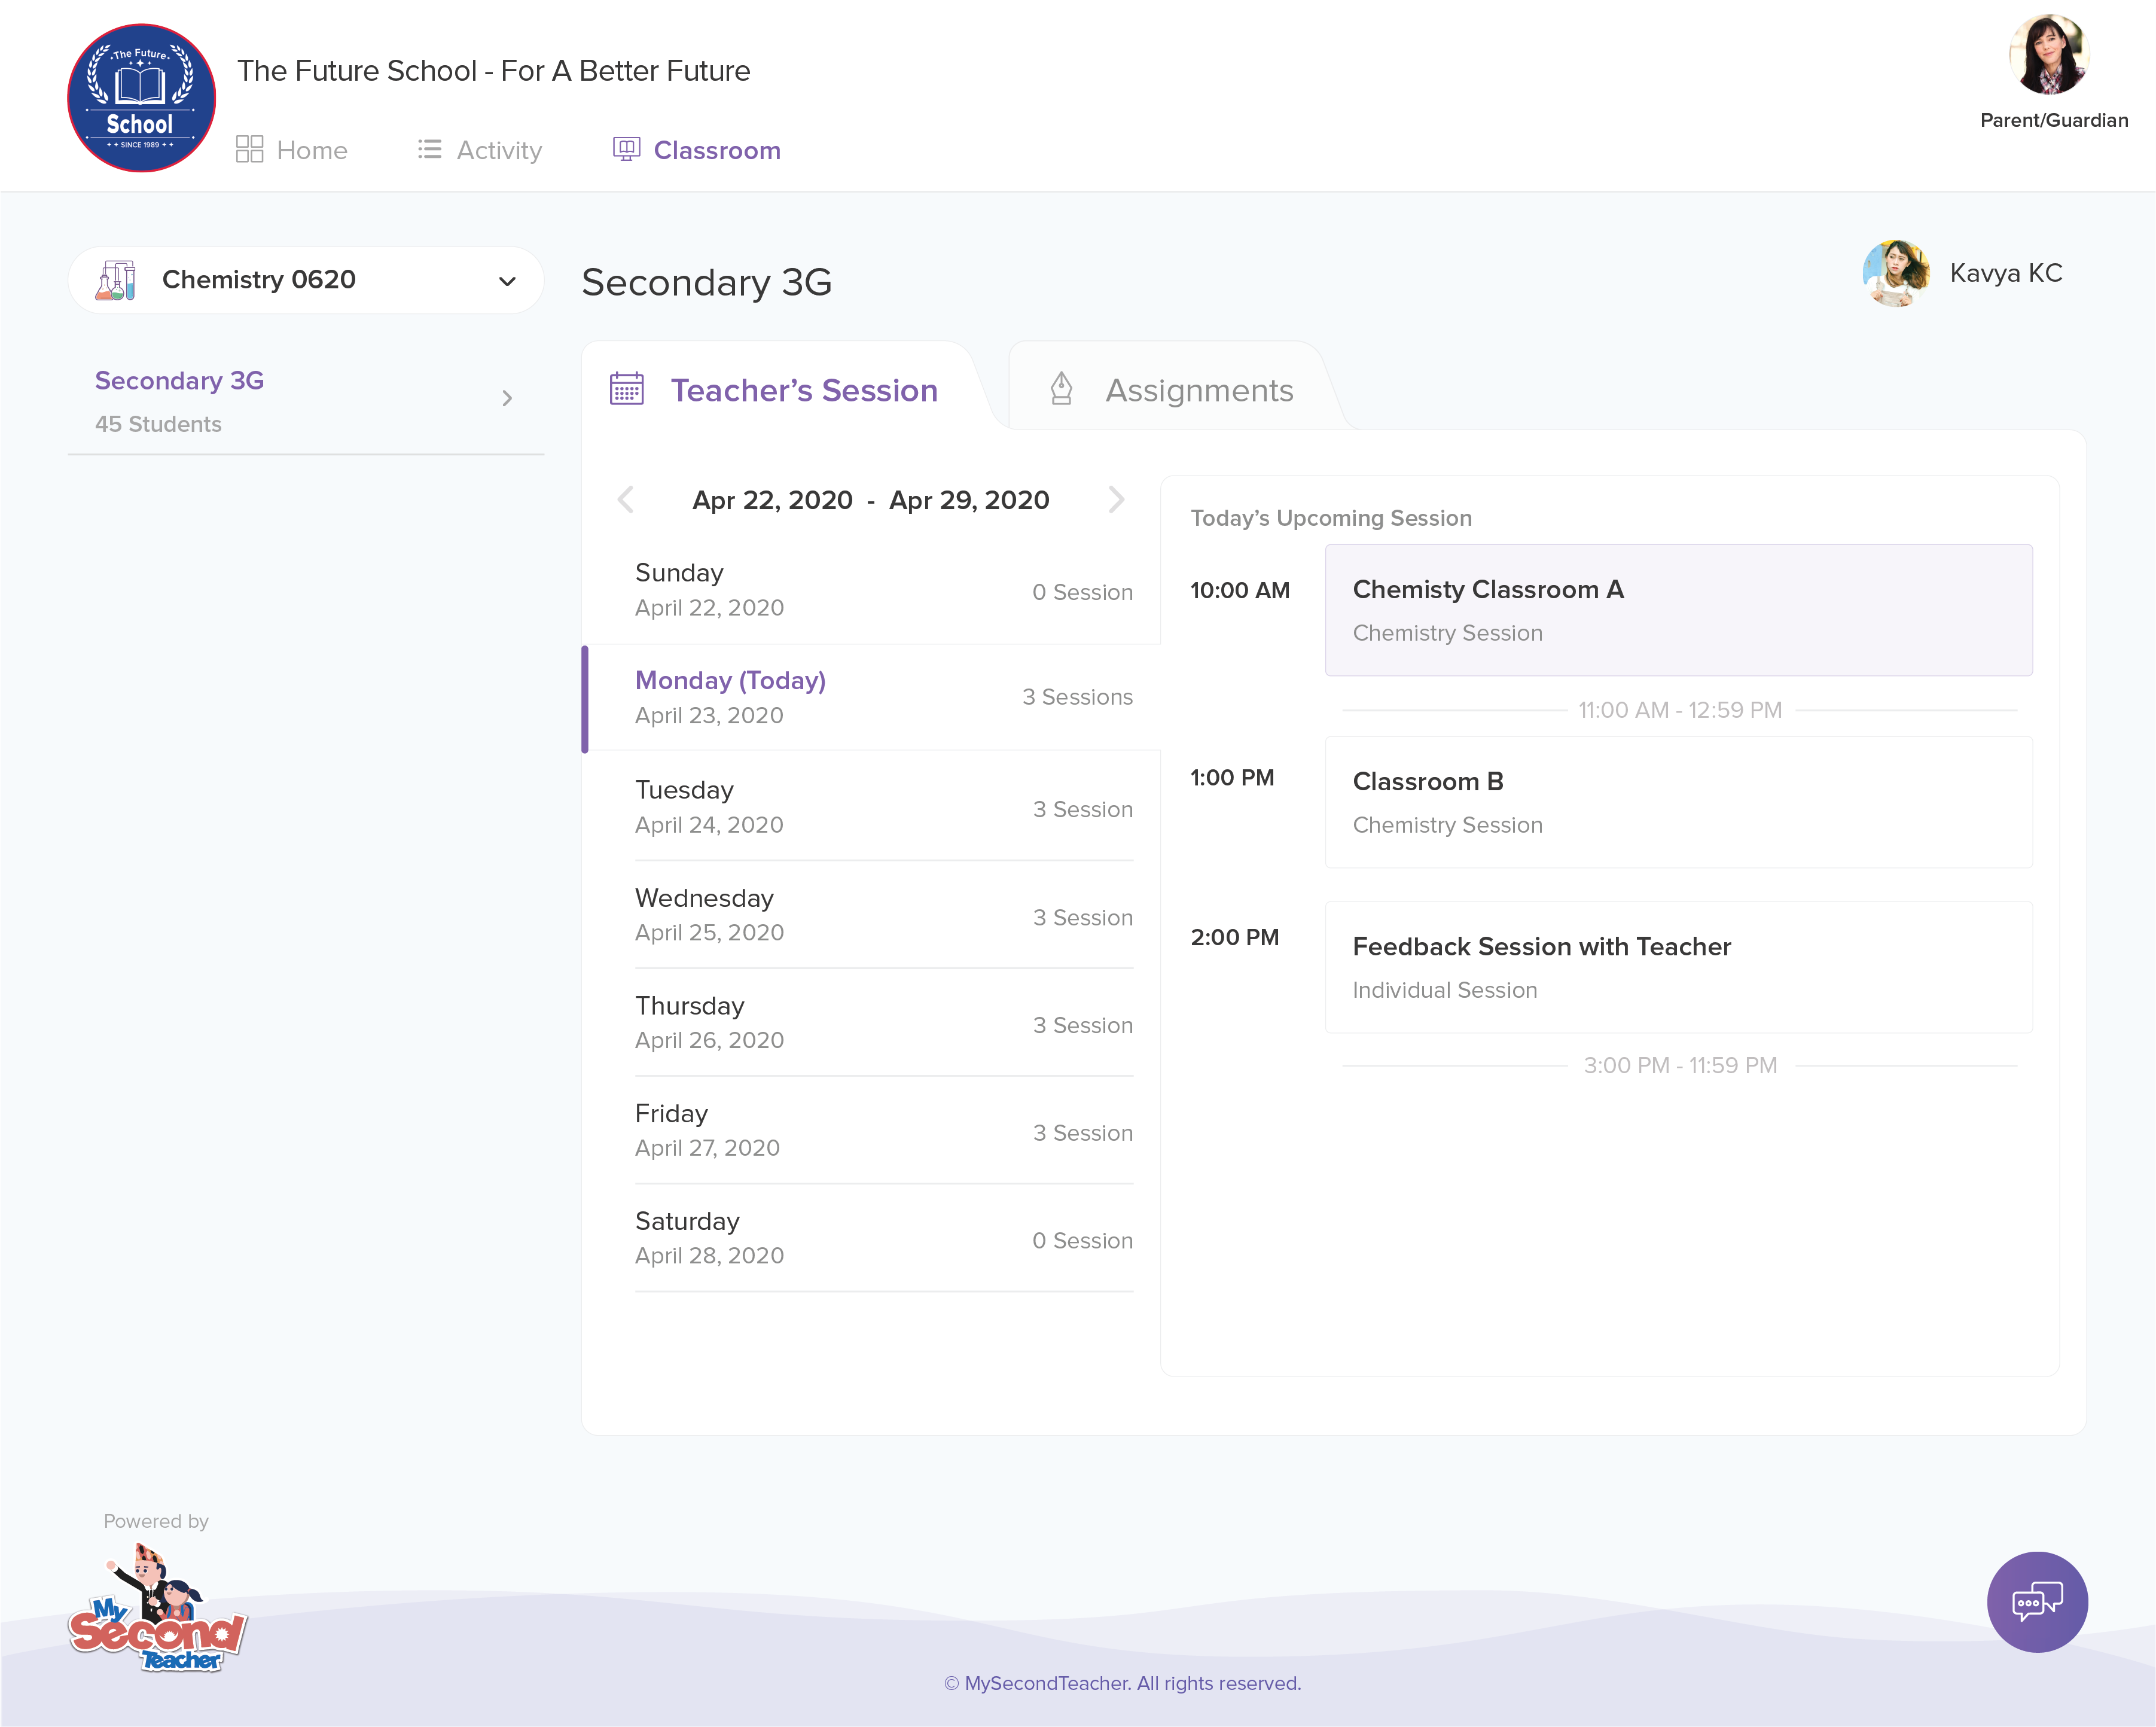
Task: Select Sunday April 22, 2020 row
Action: [x=872, y=591]
